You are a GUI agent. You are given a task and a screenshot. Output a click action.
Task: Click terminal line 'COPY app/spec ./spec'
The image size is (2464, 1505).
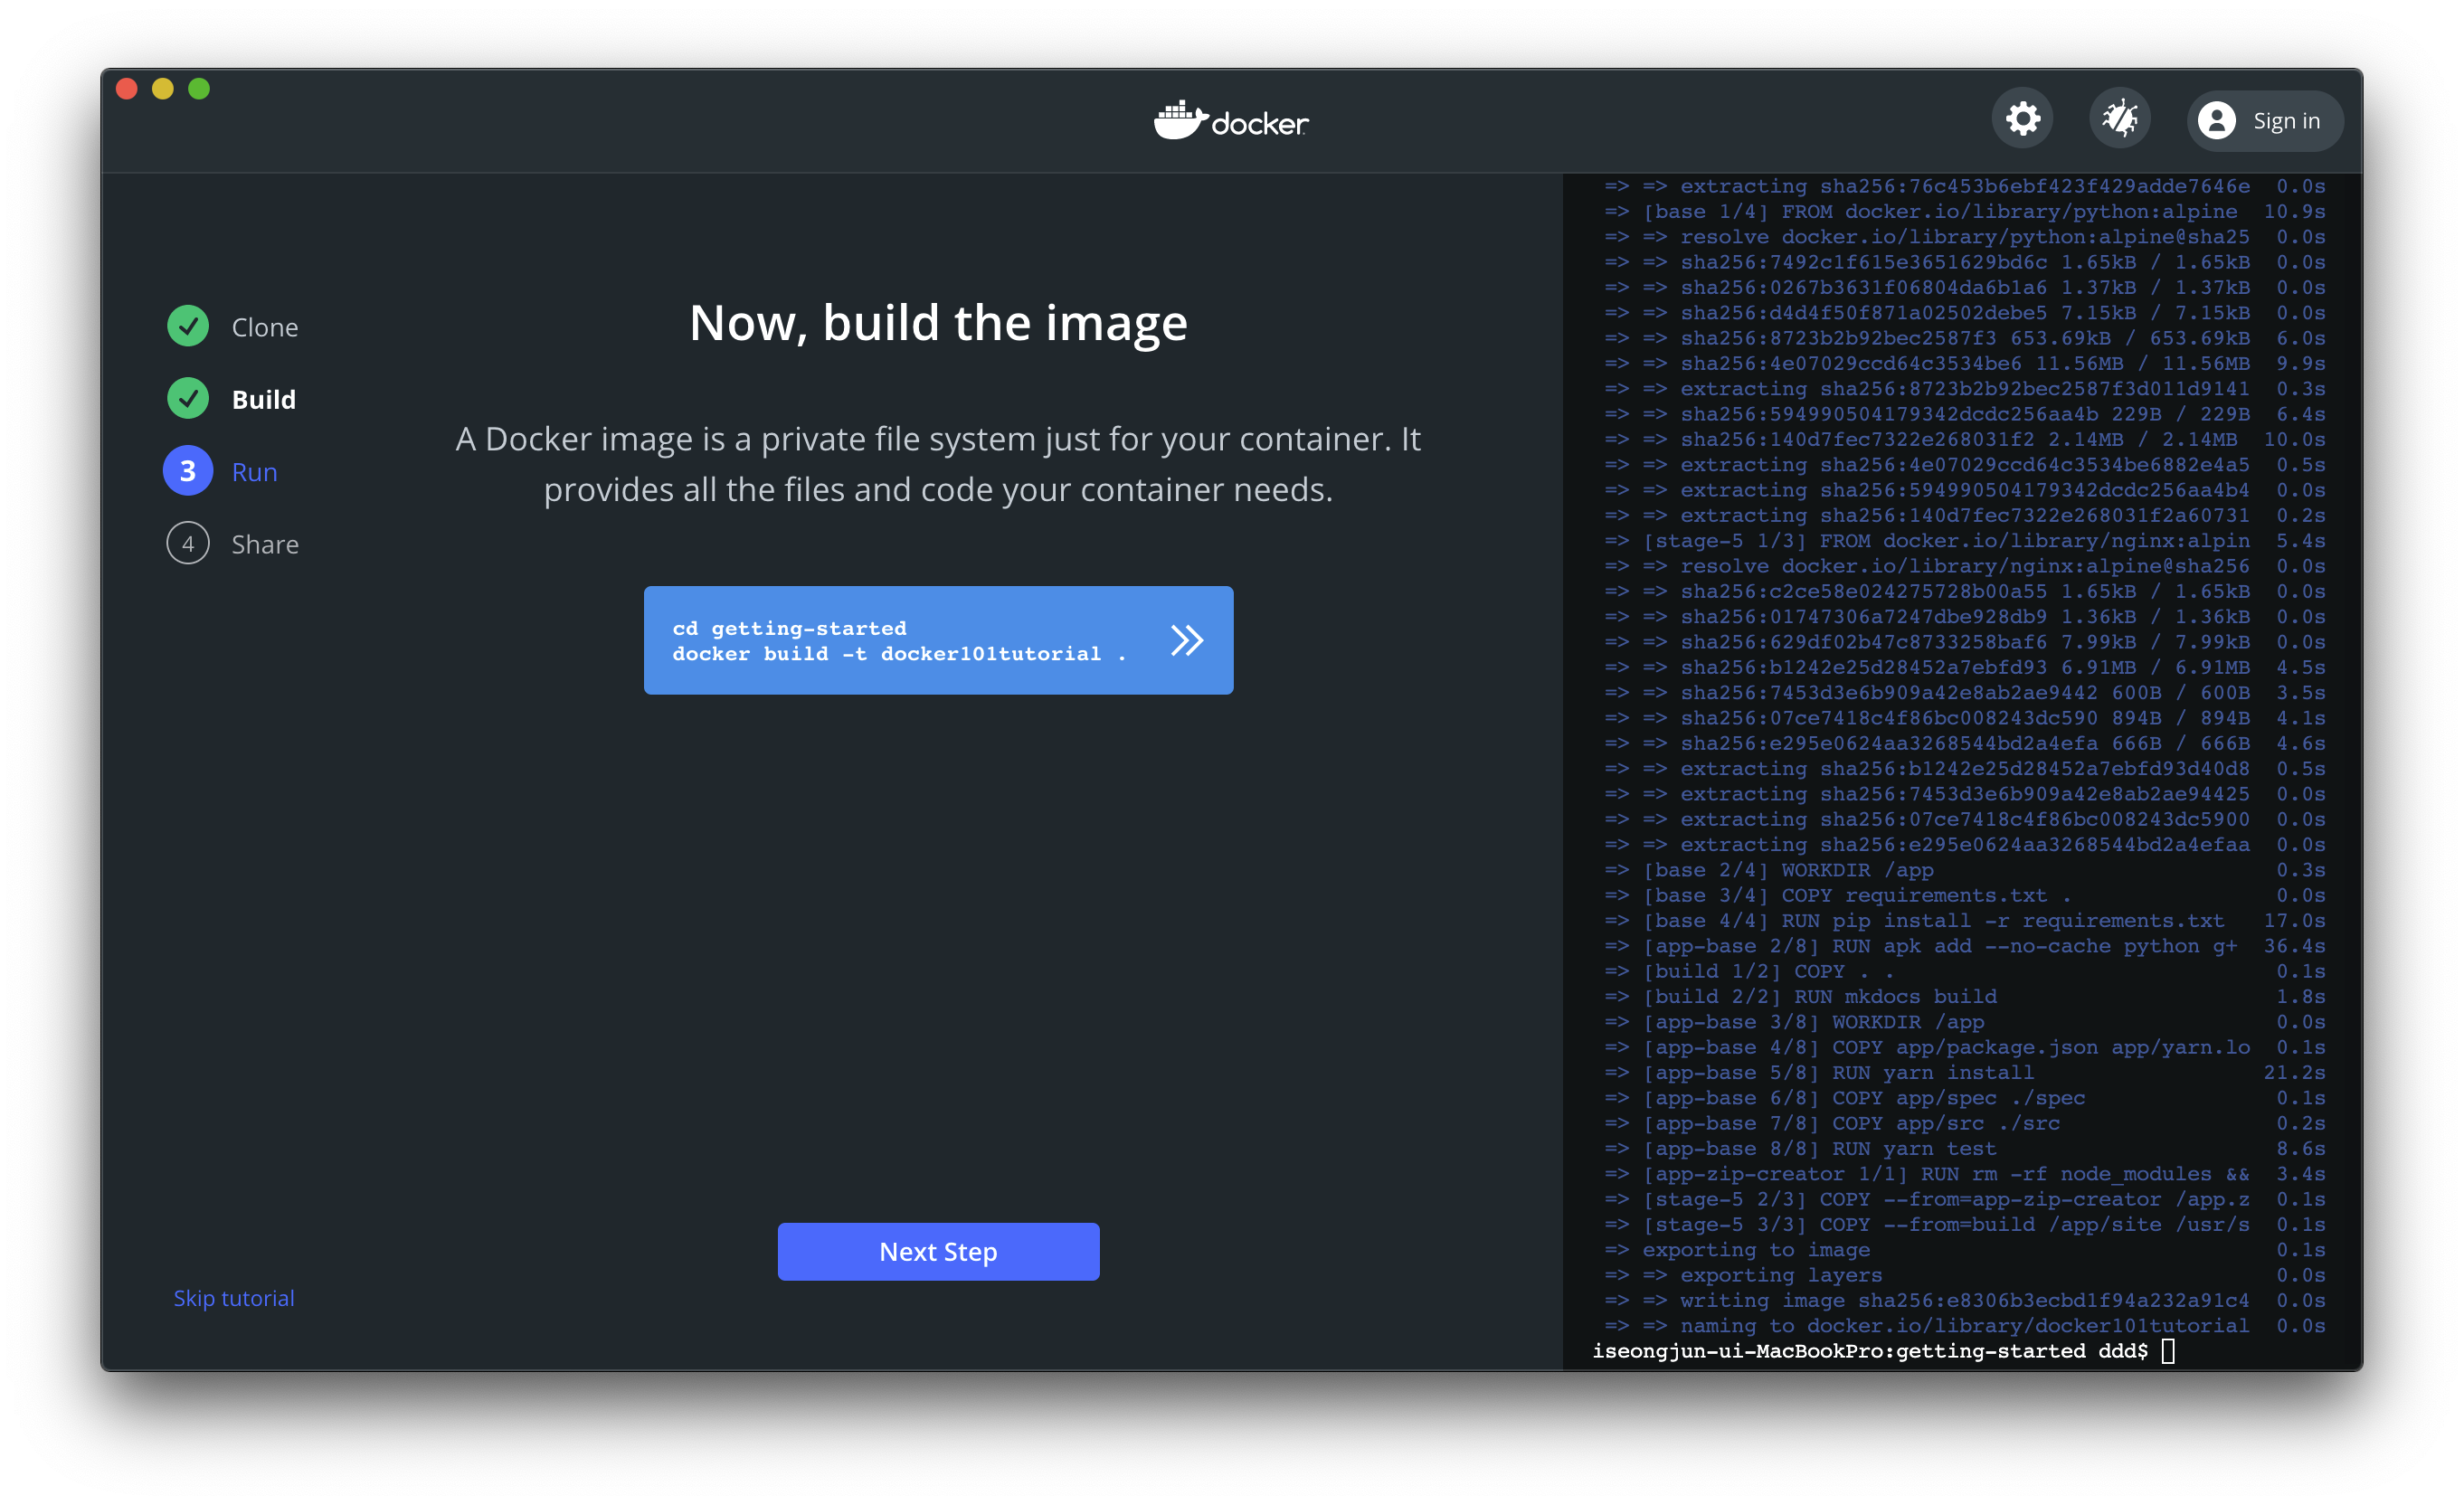coord(1965,1098)
